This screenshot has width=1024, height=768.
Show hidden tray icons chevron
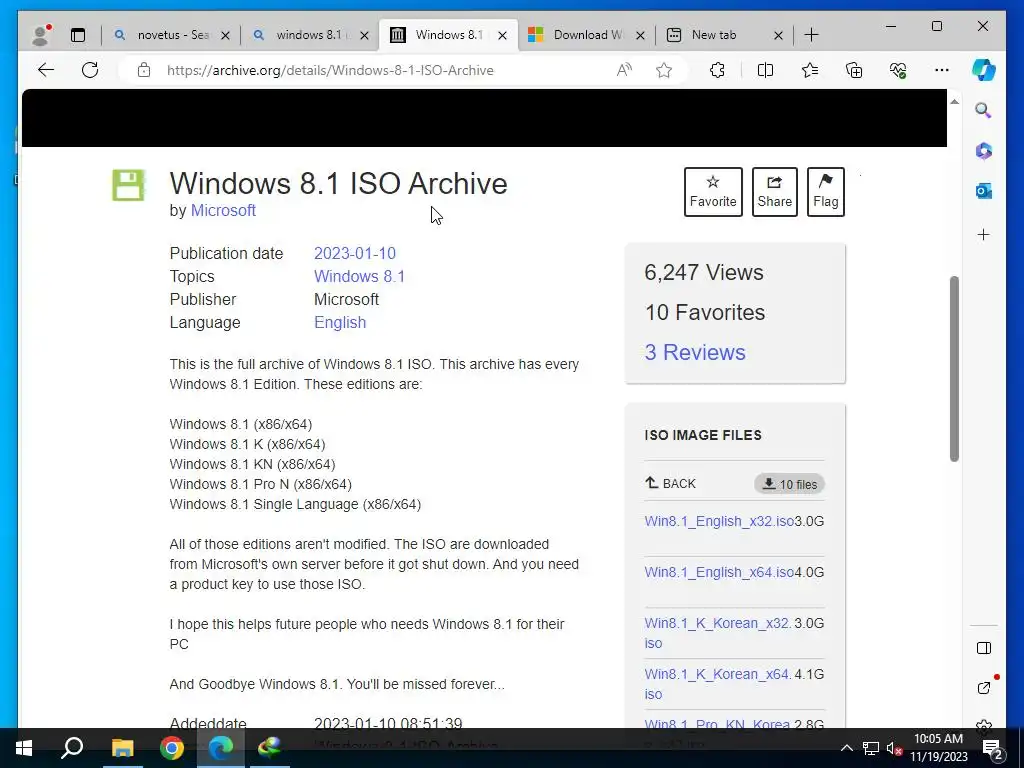[846, 748]
